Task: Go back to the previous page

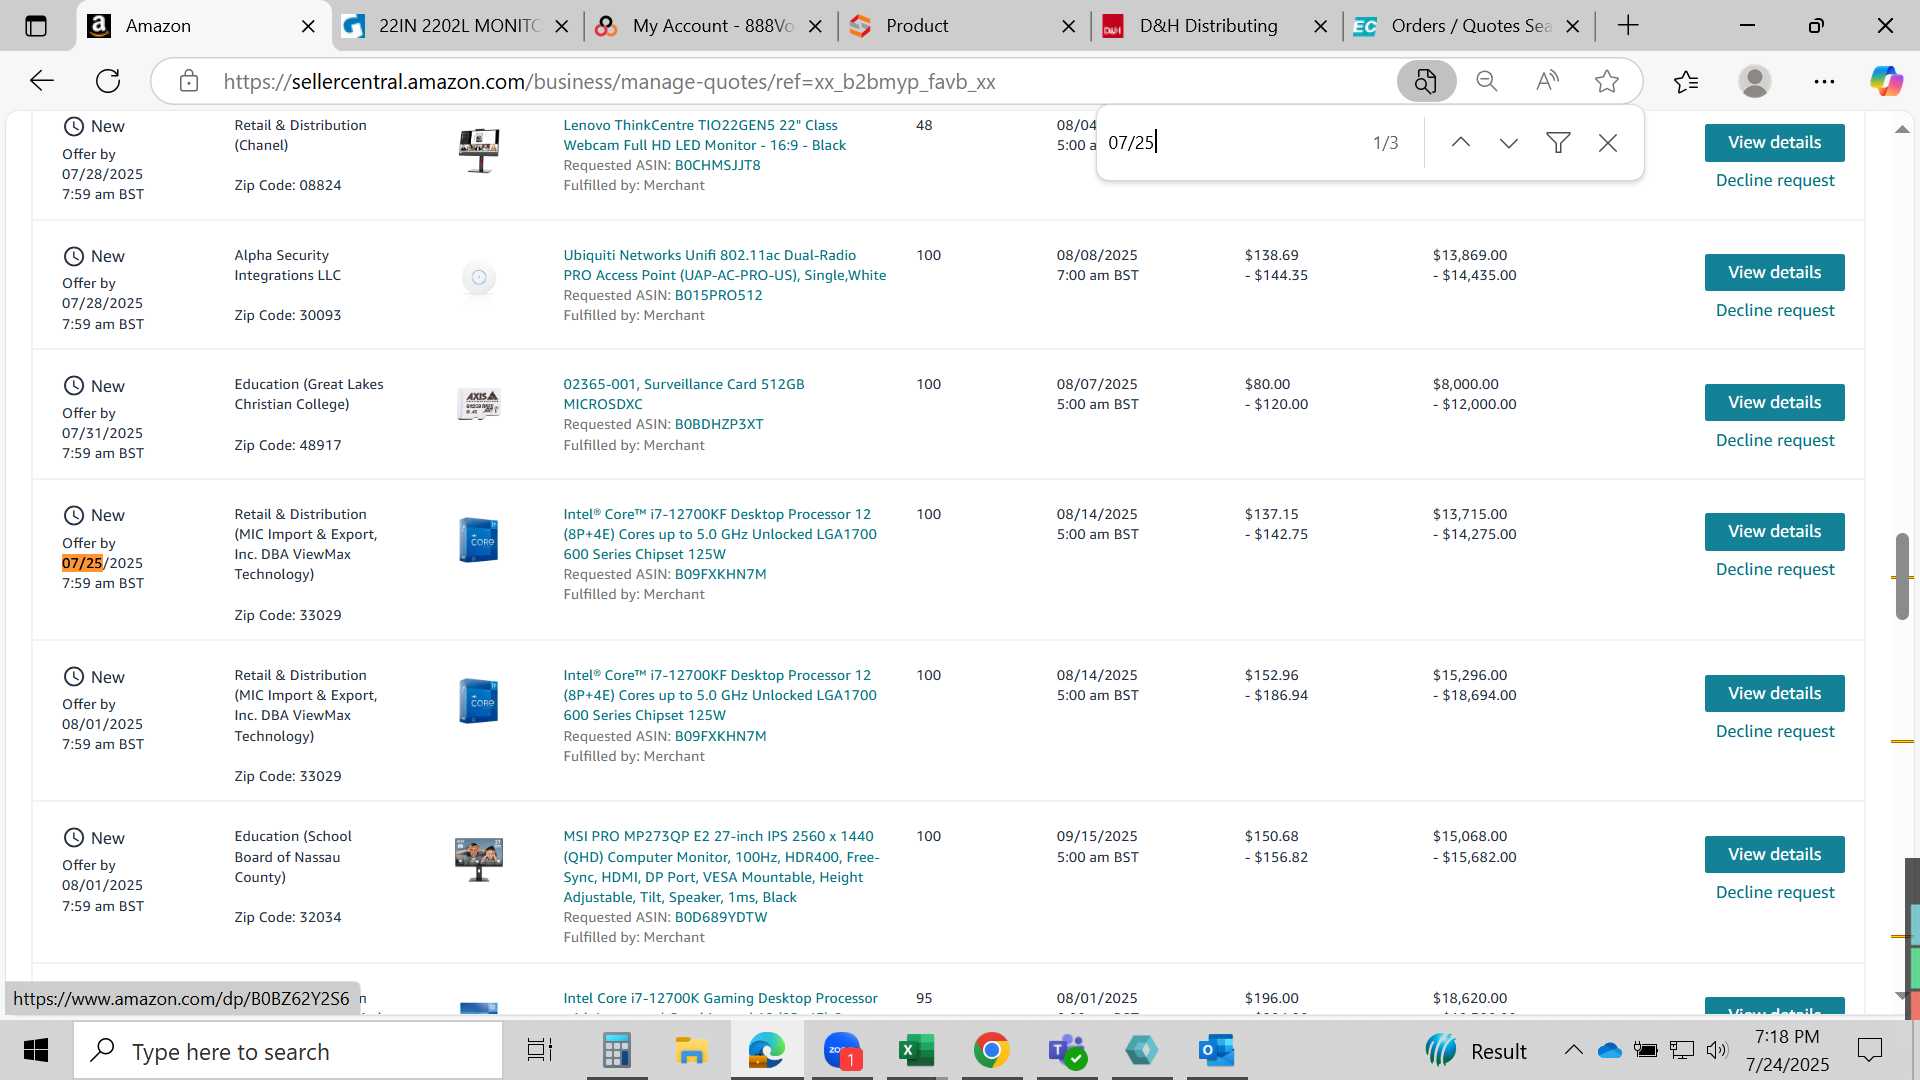Action: 41,81
